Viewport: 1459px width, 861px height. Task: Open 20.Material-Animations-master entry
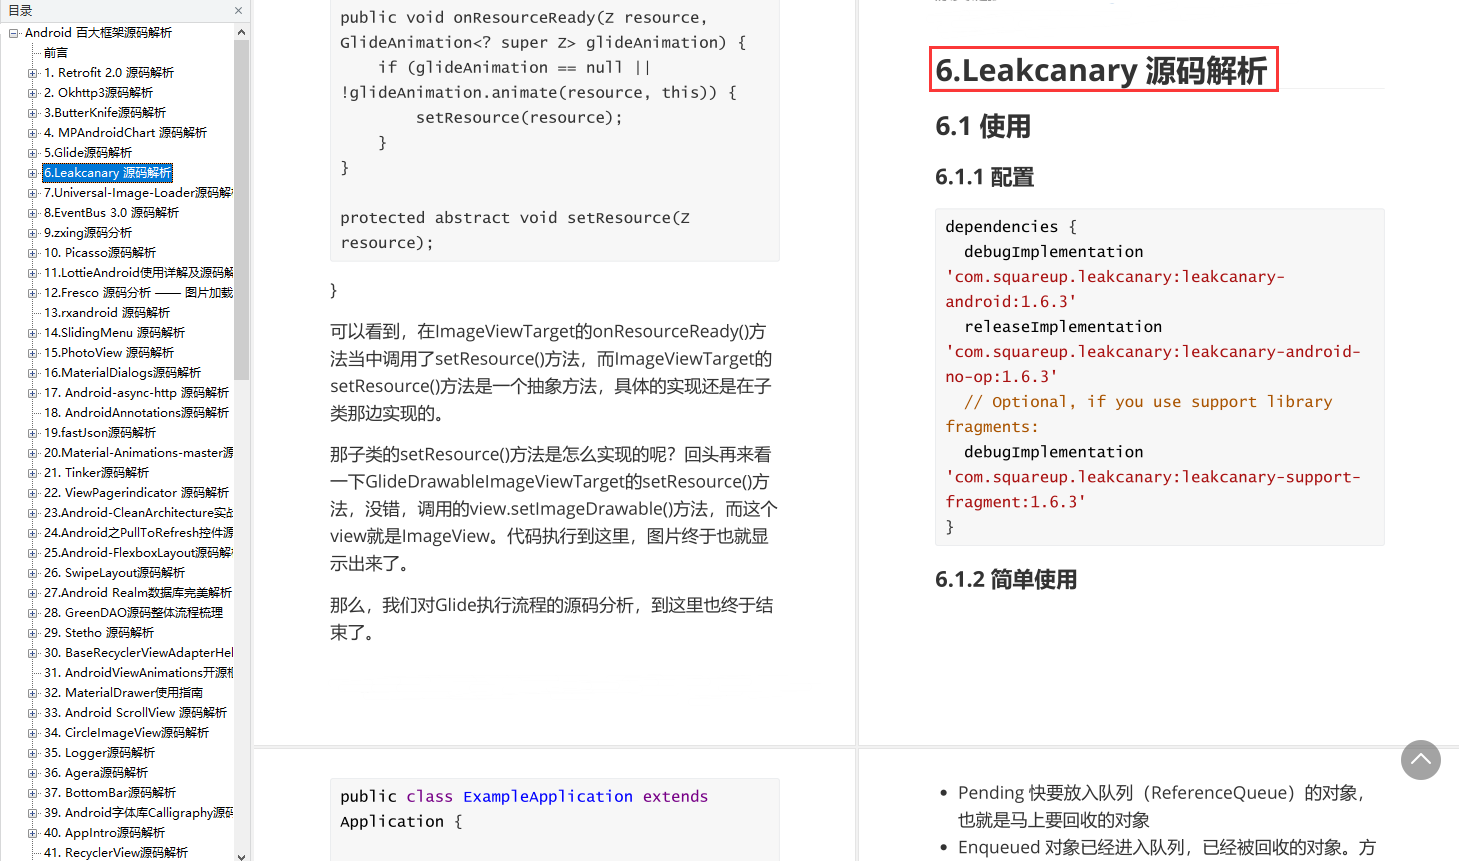[x=138, y=453]
